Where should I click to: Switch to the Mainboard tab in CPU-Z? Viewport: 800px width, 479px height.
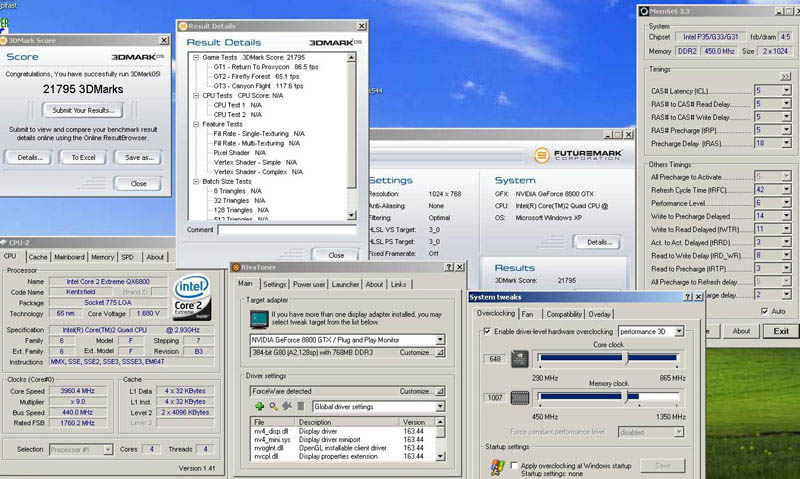pyautogui.click(x=69, y=257)
